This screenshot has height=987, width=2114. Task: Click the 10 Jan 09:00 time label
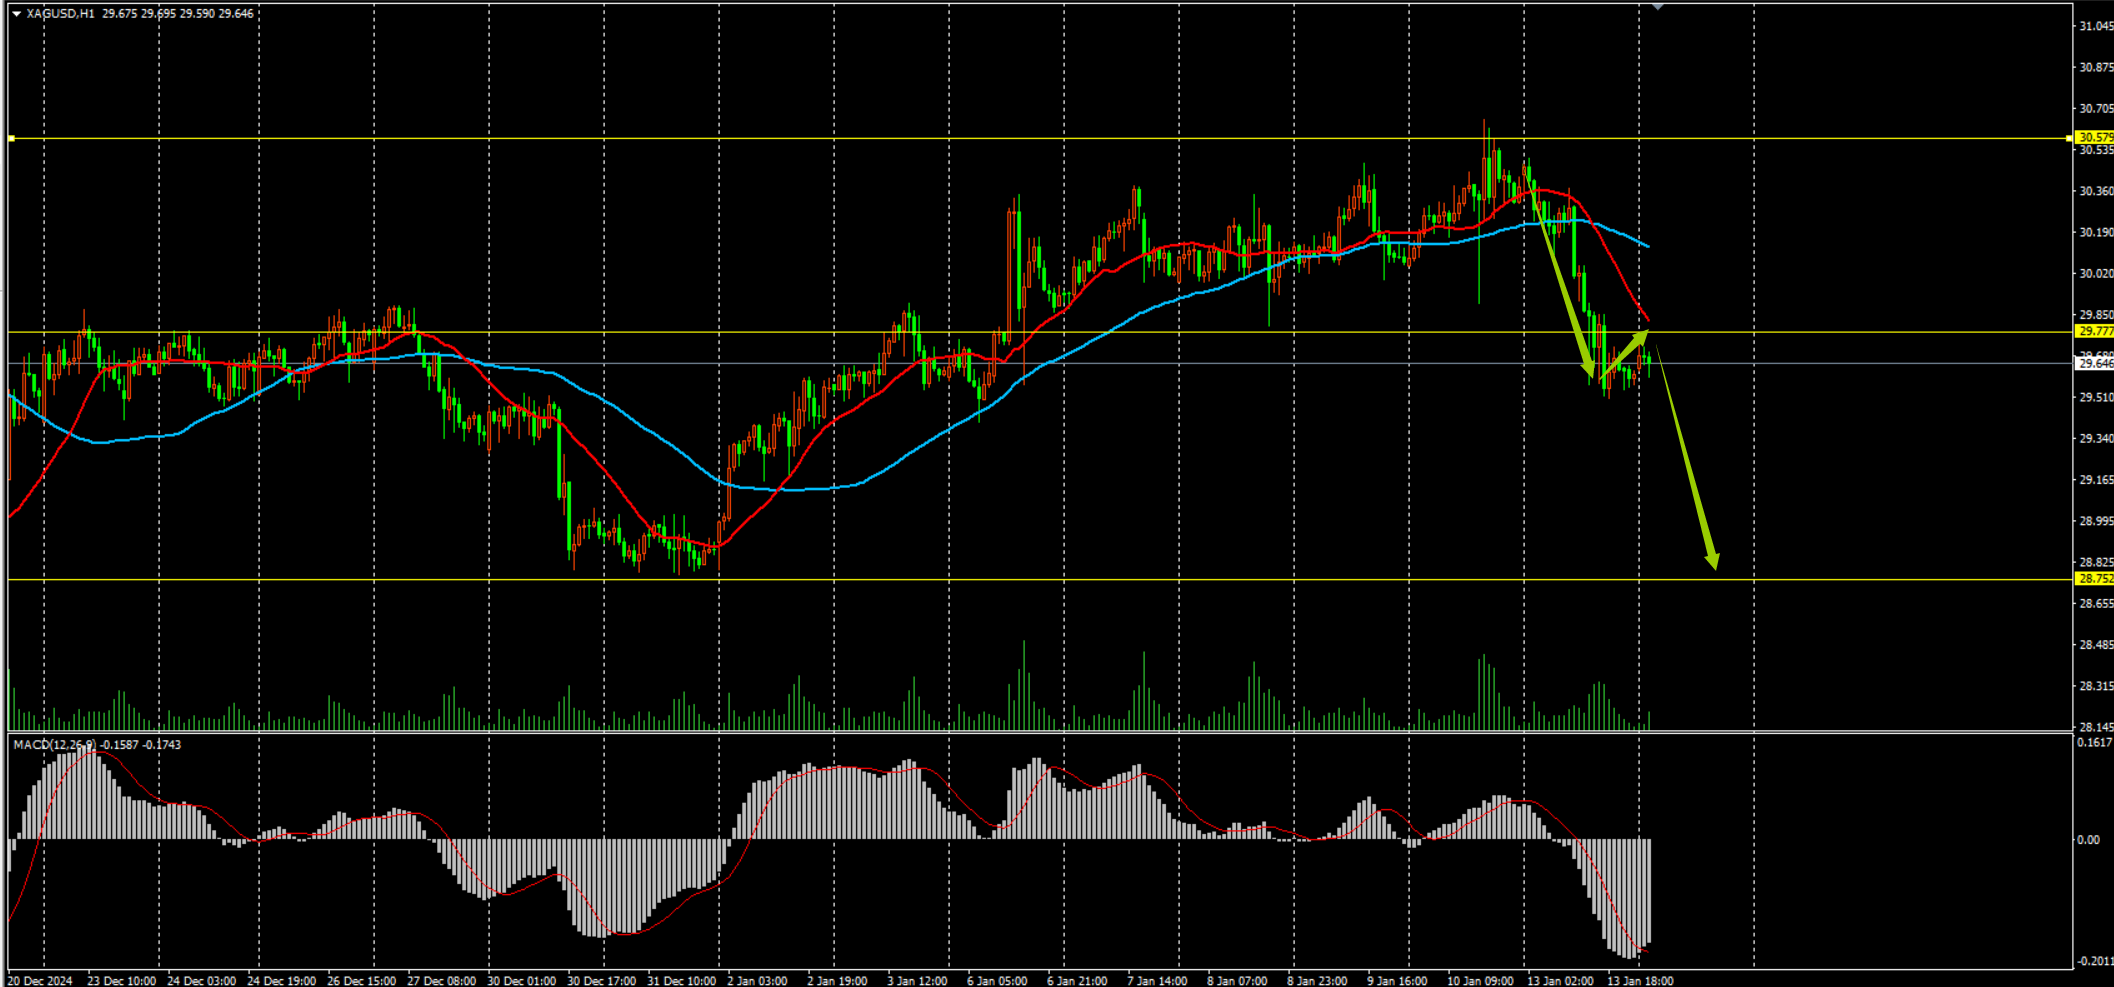(1480, 981)
